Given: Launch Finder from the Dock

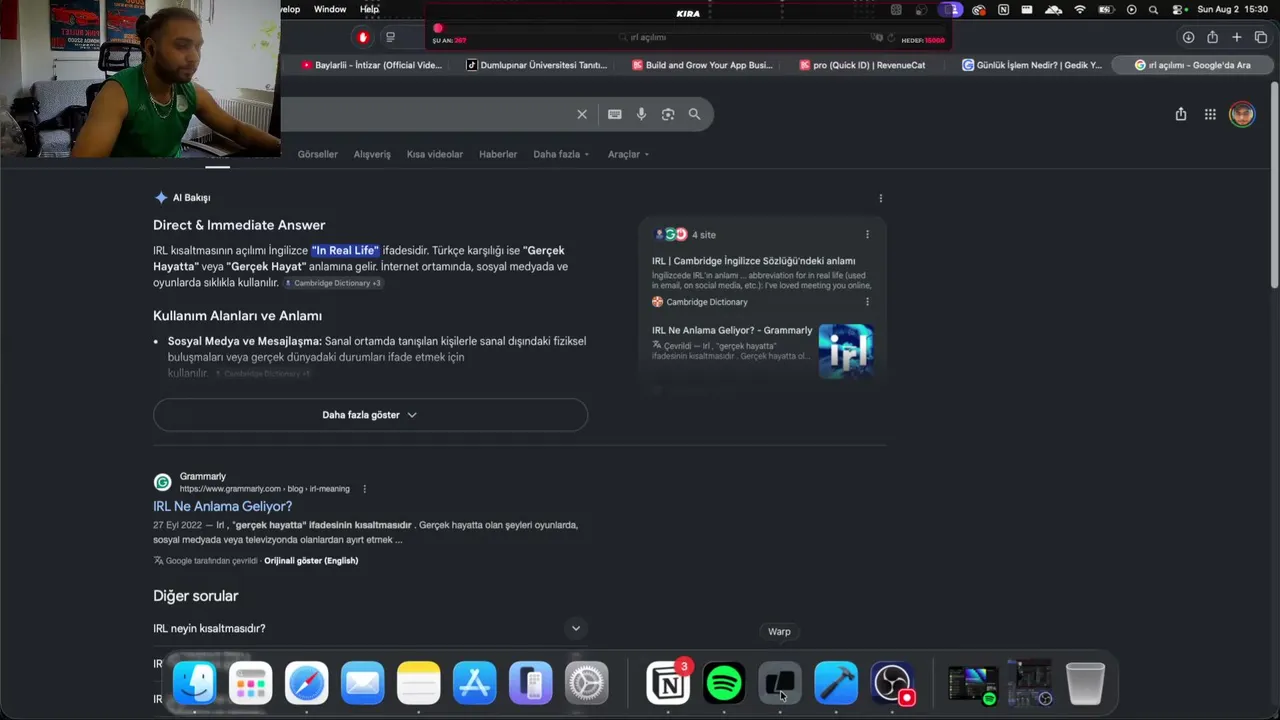Looking at the screenshot, I should 194,684.
